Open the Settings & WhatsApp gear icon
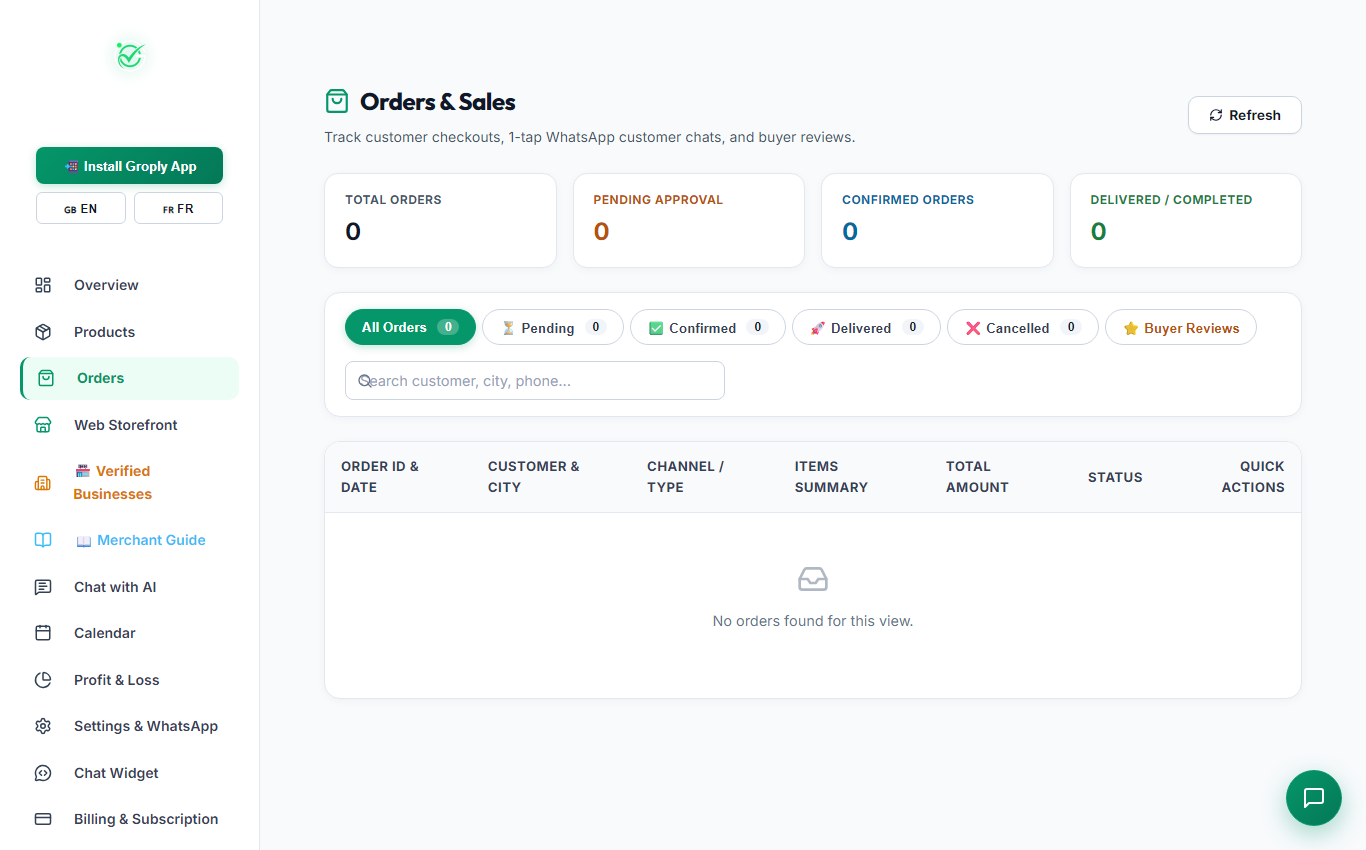Image resolution: width=1366 pixels, height=850 pixels. pyautogui.click(x=43, y=726)
